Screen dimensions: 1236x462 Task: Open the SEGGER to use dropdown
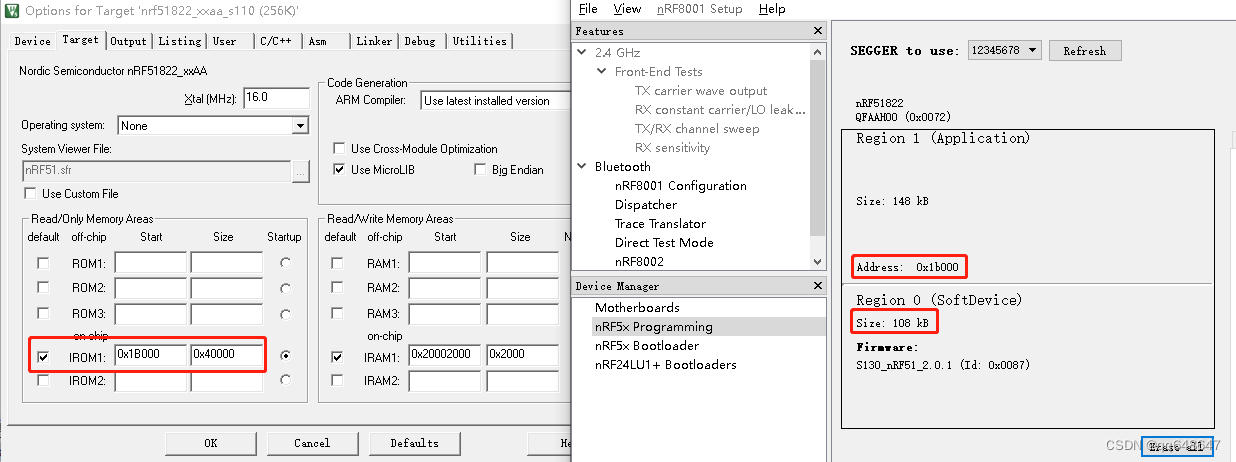[1005, 50]
